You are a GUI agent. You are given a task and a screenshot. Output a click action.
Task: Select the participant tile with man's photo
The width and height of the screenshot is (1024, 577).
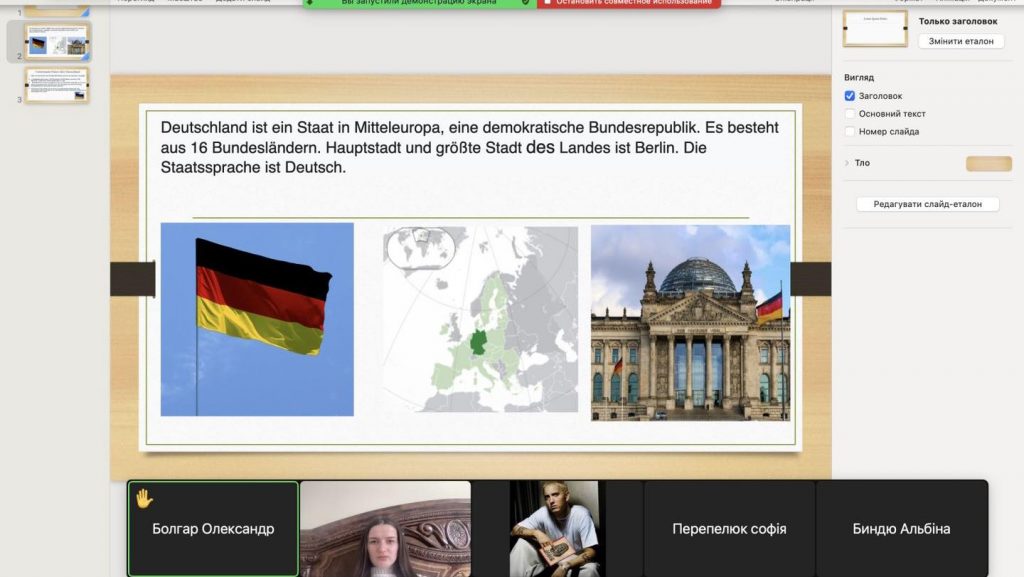(x=557, y=529)
